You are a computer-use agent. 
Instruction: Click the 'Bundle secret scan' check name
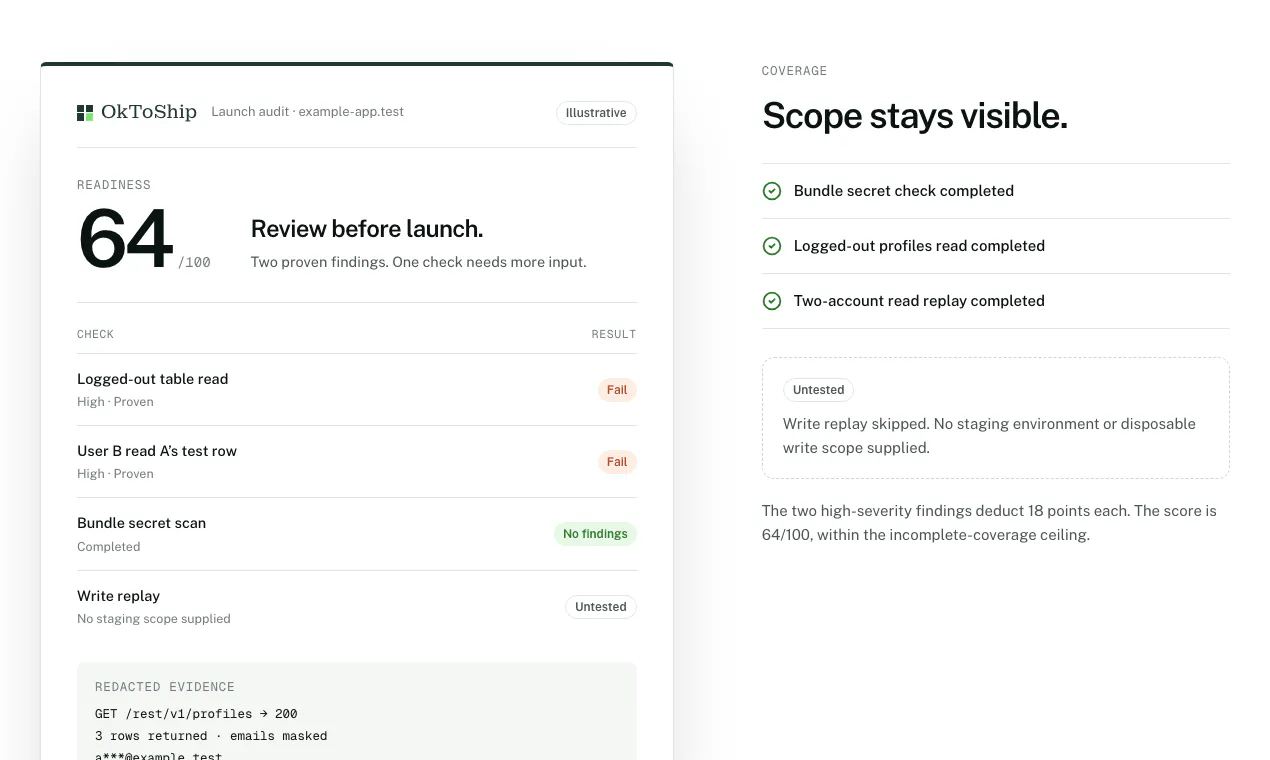click(142, 523)
